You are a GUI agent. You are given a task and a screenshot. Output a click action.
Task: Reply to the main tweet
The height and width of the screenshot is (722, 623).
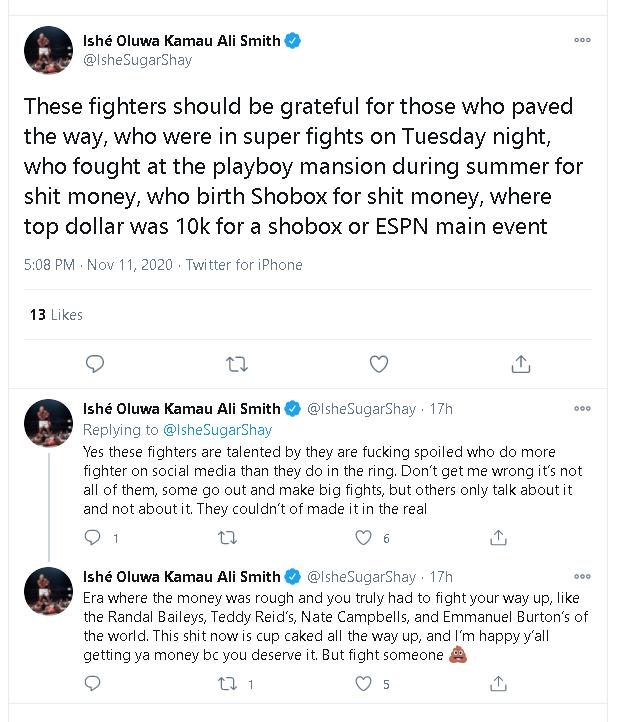click(96, 363)
